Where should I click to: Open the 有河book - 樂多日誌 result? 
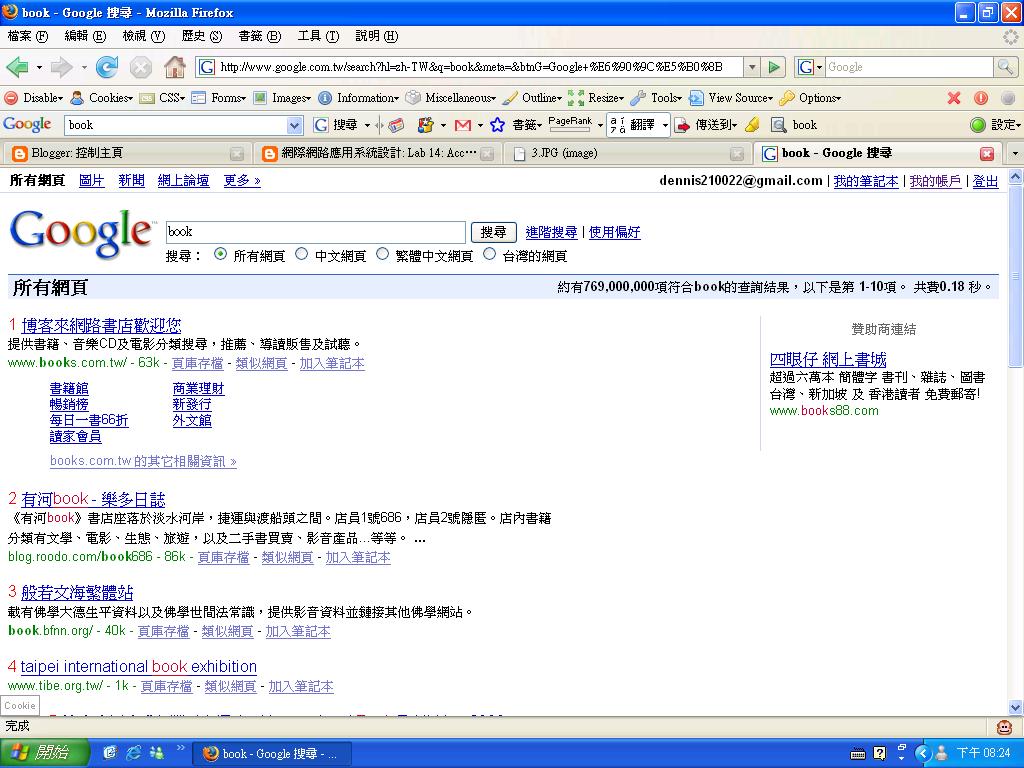93,500
